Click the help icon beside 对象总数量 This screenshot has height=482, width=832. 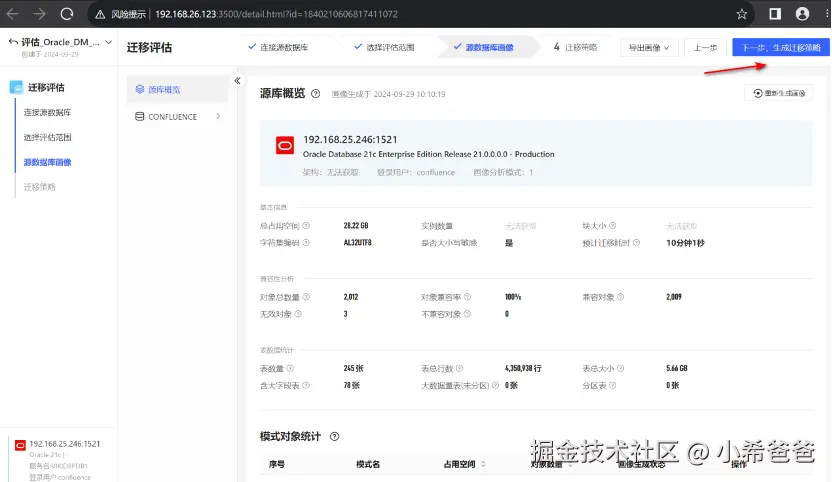tap(306, 297)
